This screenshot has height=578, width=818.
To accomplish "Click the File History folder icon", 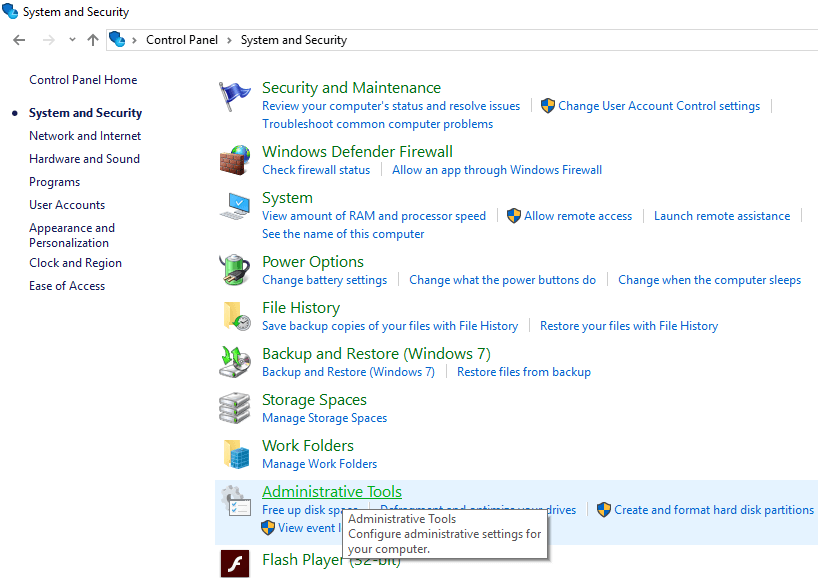I will click(x=234, y=316).
